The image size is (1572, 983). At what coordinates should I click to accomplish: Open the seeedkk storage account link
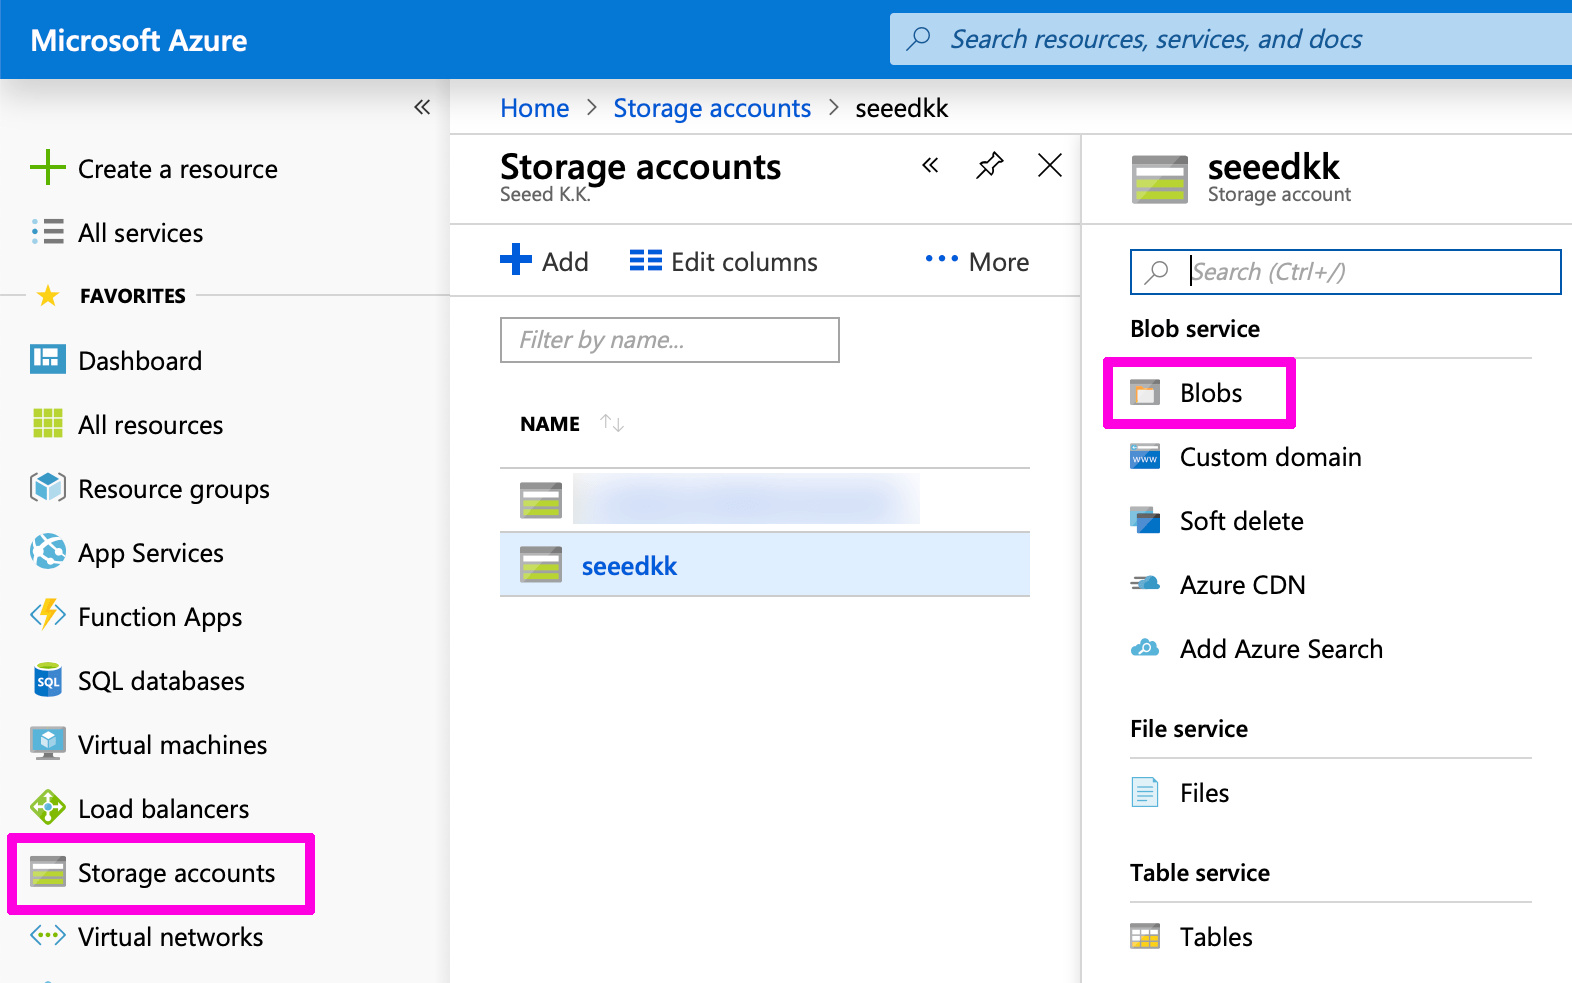click(629, 566)
